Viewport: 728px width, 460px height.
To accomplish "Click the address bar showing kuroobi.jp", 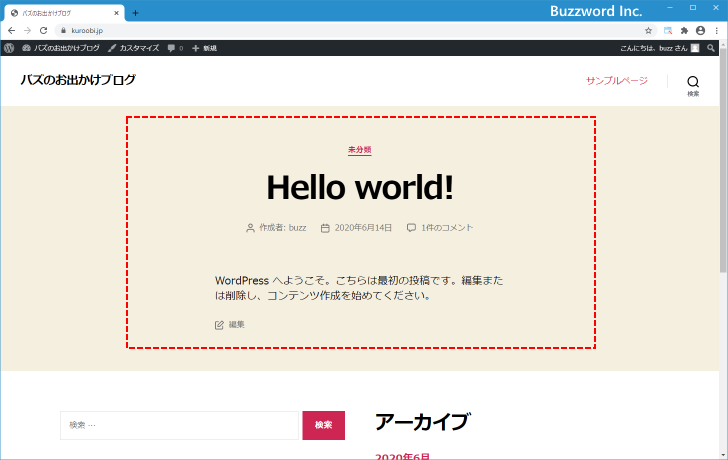I will (x=355, y=31).
